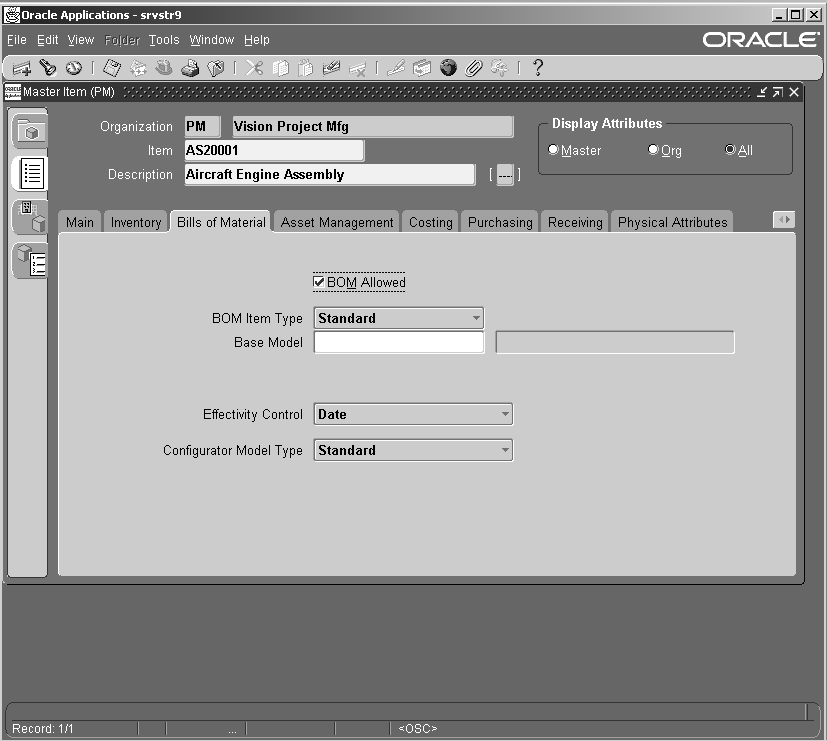The image size is (827, 741).
Task: Open the File menu
Action: [x=16, y=40]
